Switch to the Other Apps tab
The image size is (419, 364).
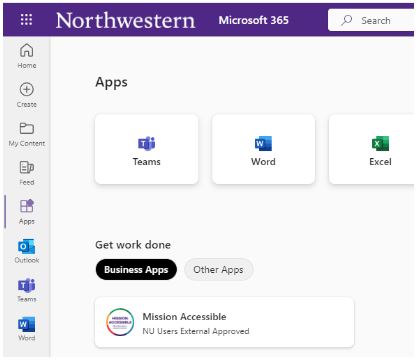pos(218,269)
